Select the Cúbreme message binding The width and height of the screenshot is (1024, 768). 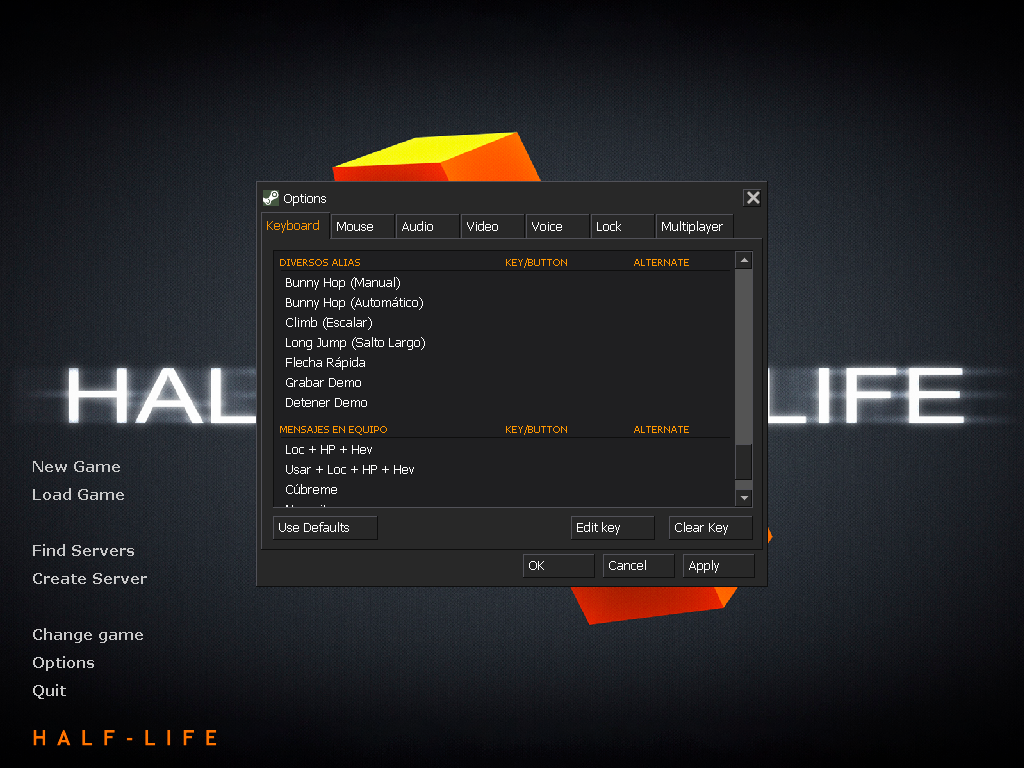pos(503,490)
